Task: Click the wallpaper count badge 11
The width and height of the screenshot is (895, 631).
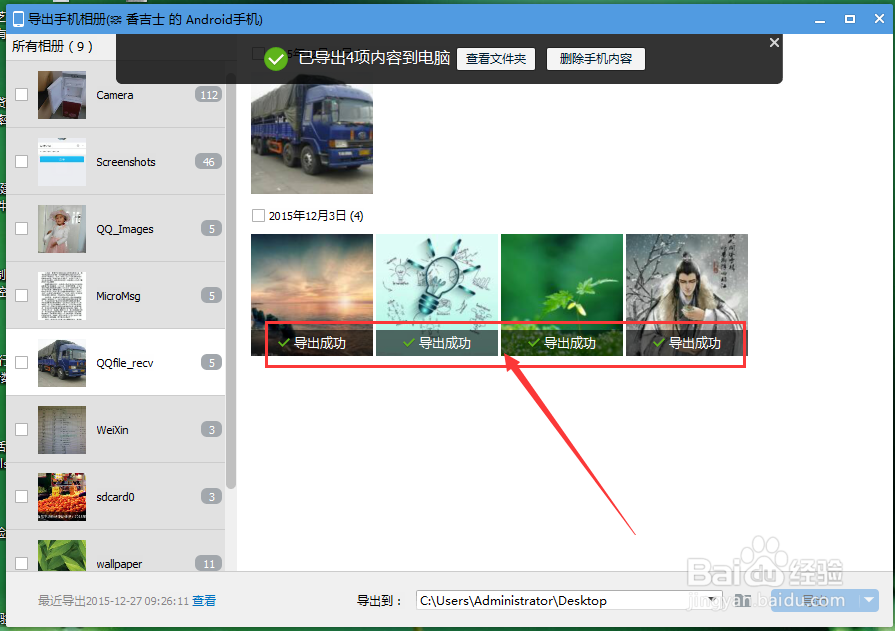Action: tap(208, 564)
